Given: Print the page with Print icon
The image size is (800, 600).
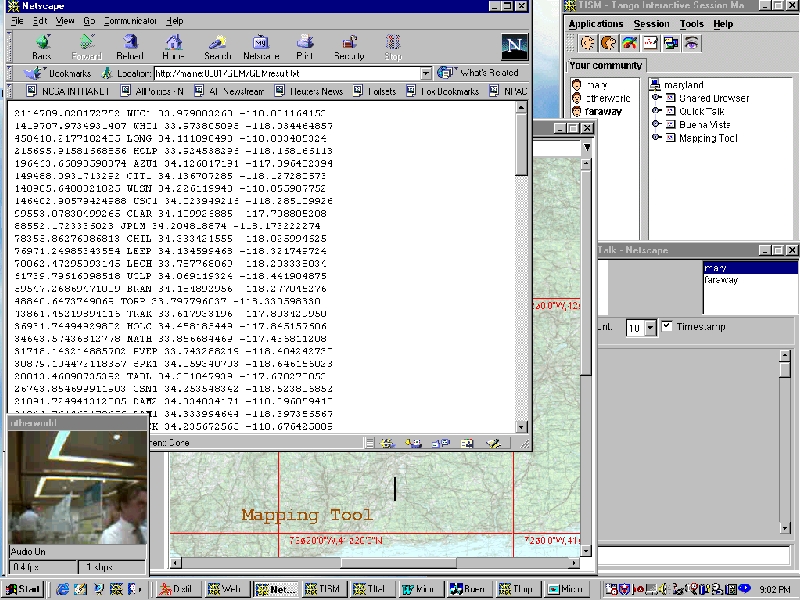Looking at the screenshot, I should coord(305,42).
